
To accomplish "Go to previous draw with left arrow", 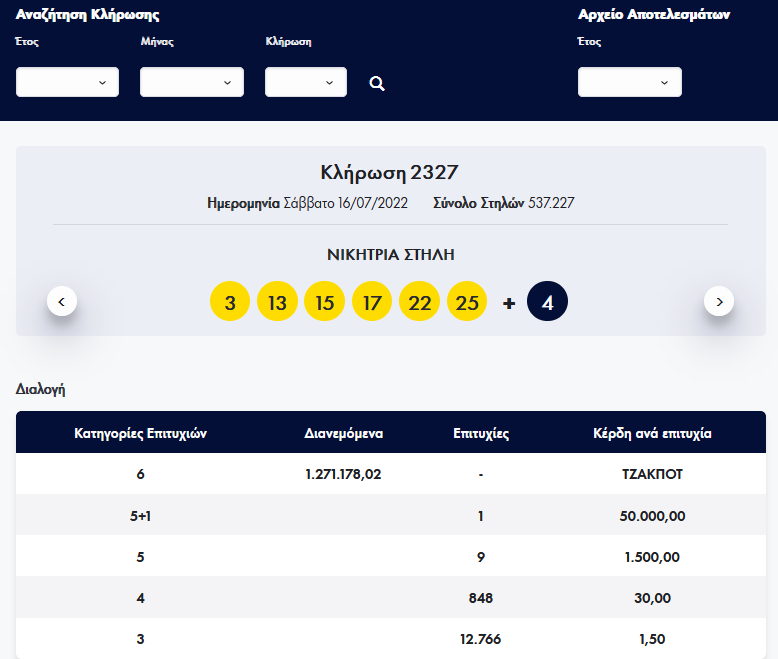I will (x=62, y=301).
